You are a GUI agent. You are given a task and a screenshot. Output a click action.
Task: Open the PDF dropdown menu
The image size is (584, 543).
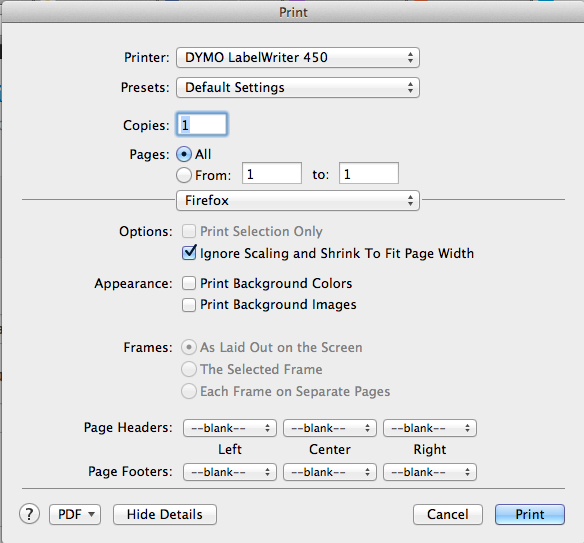(x=75, y=514)
